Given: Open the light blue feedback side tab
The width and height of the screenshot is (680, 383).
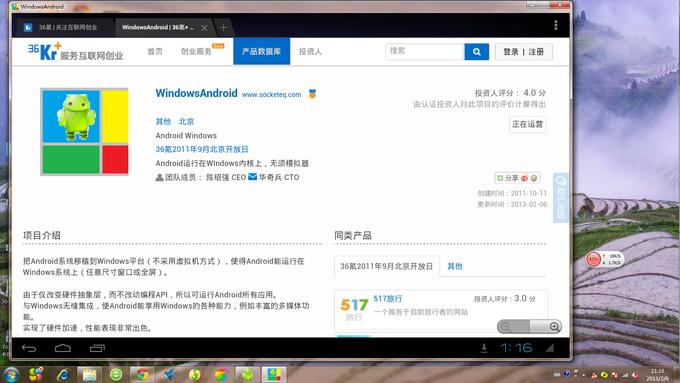Looking at the screenshot, I should (560, 198).
